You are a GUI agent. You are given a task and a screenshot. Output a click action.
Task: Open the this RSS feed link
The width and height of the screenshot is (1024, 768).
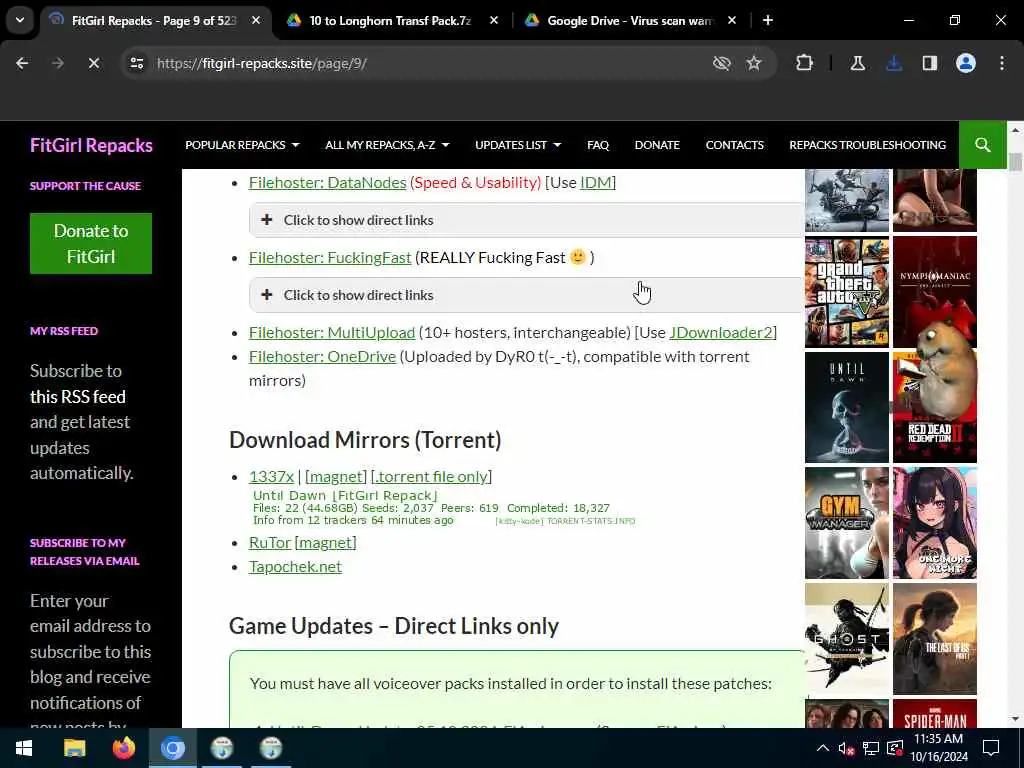78,396
